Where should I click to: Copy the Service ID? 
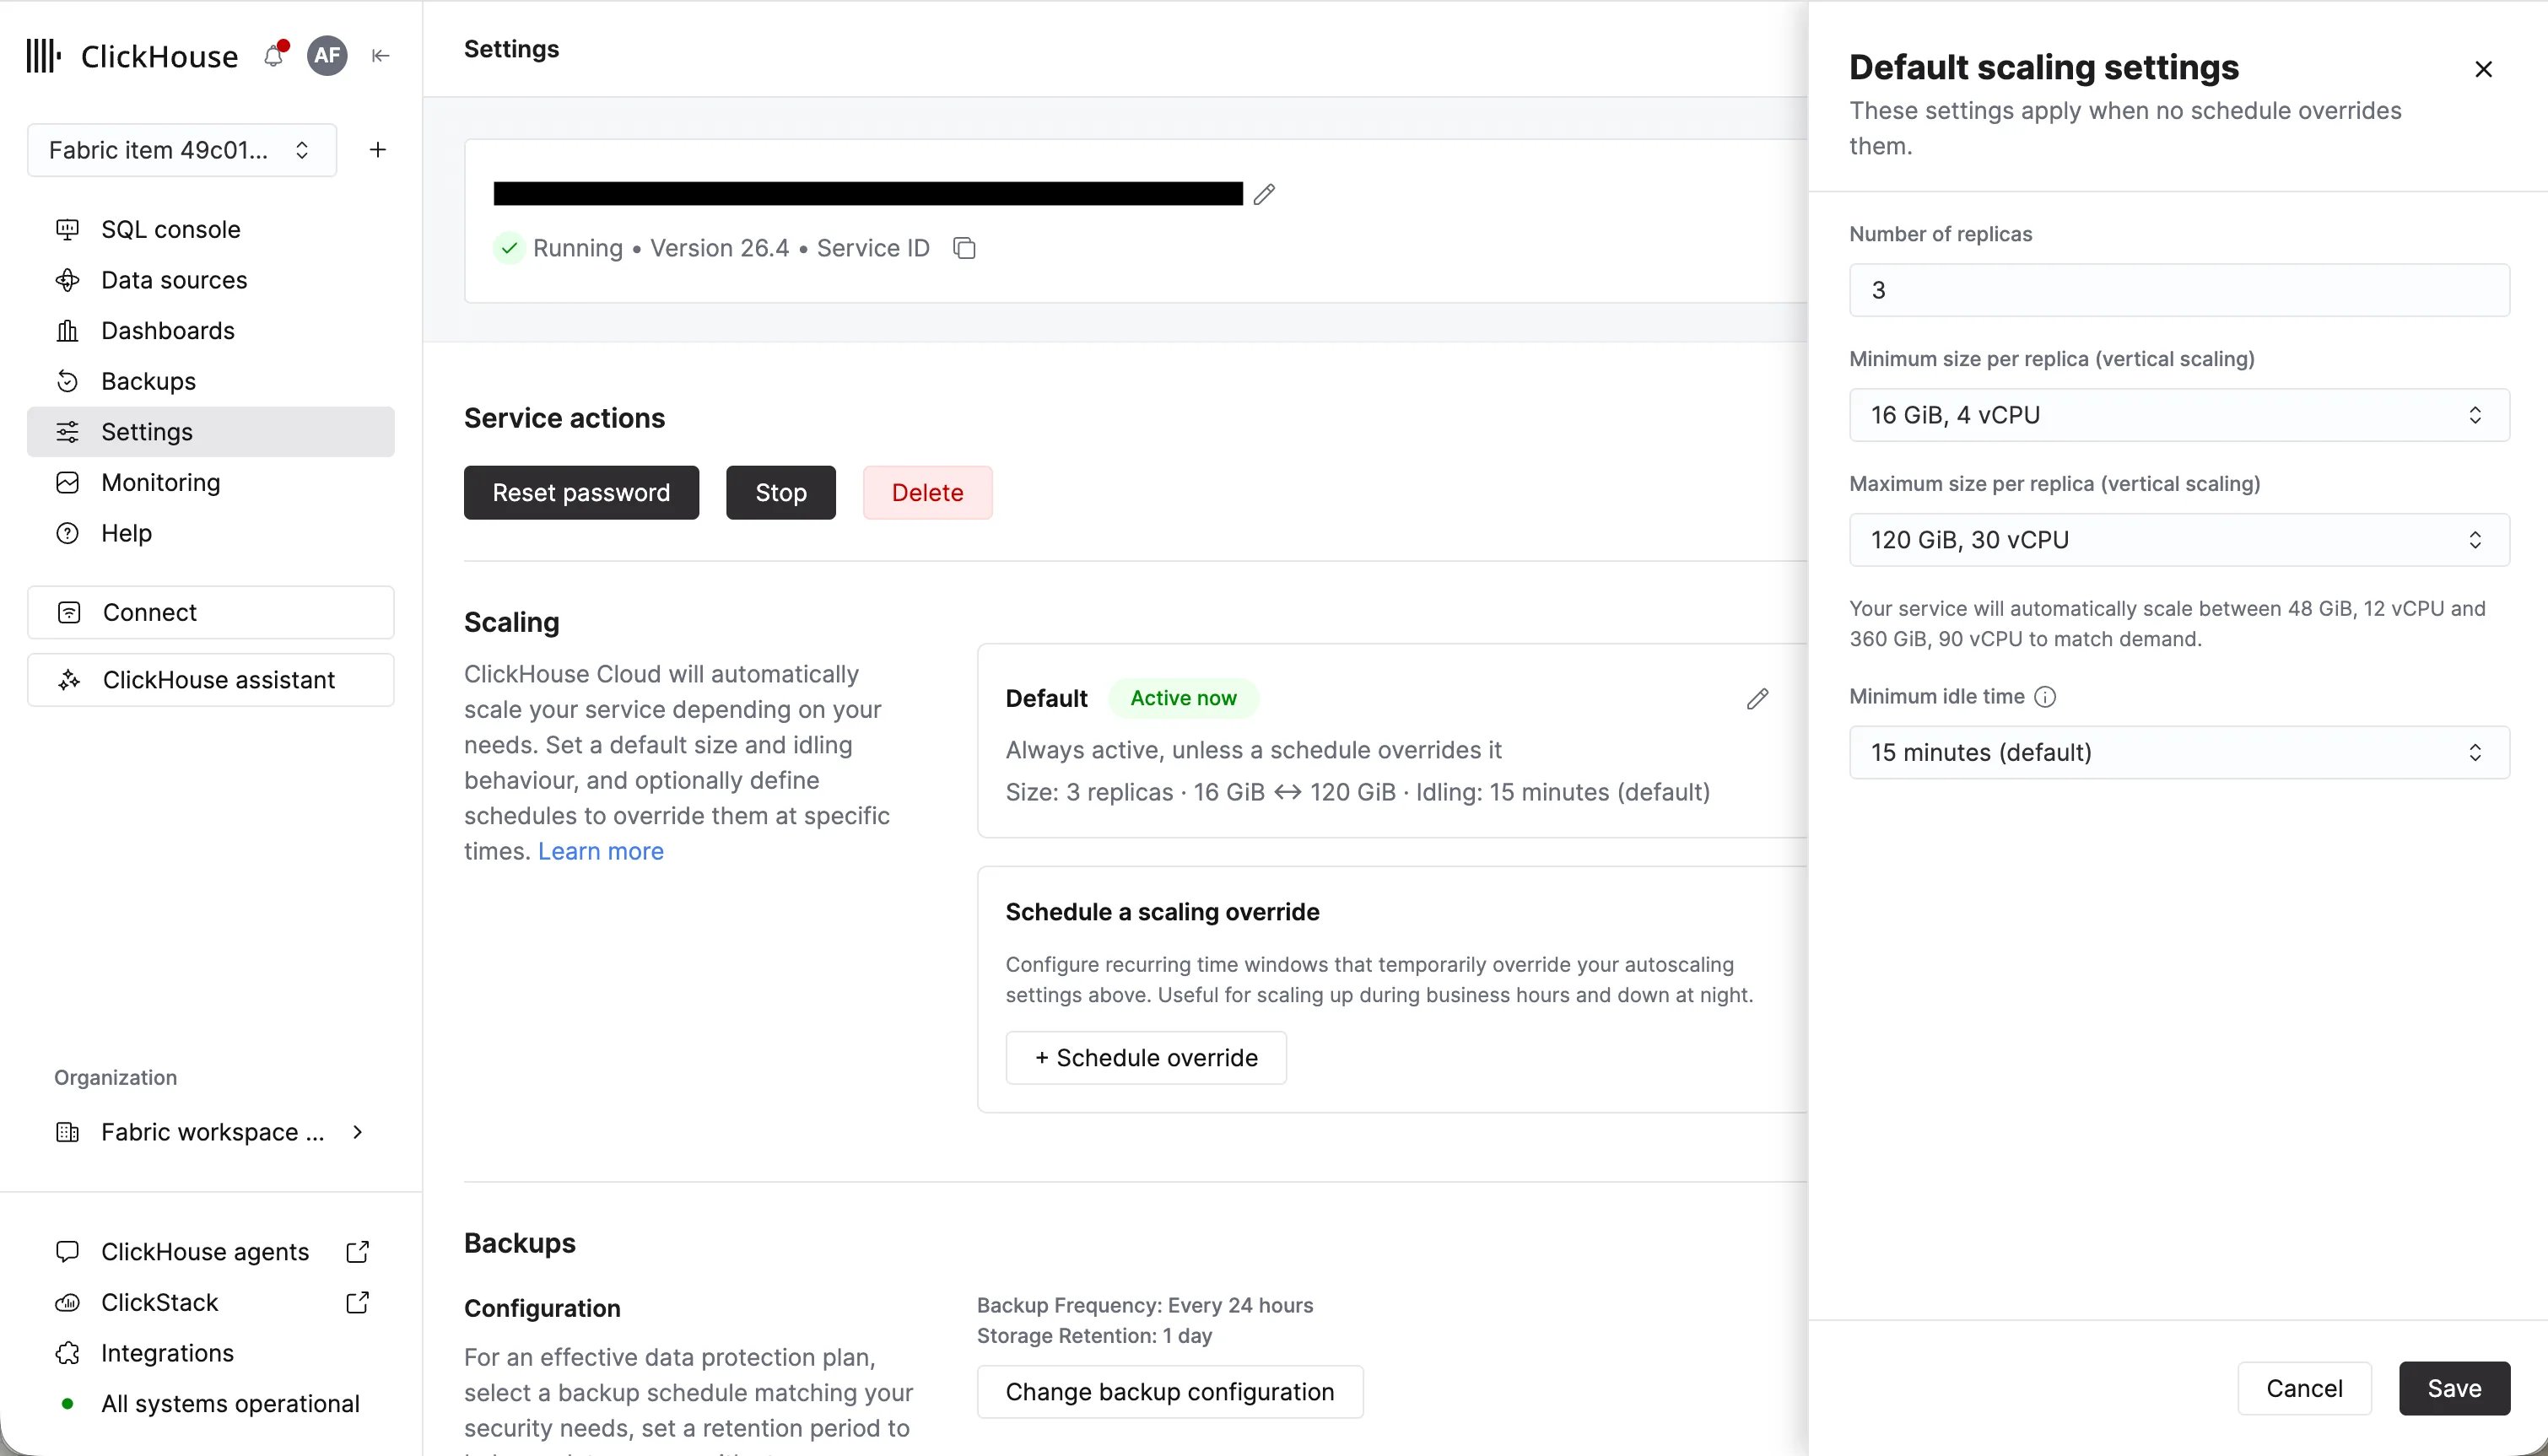(964, 248)
